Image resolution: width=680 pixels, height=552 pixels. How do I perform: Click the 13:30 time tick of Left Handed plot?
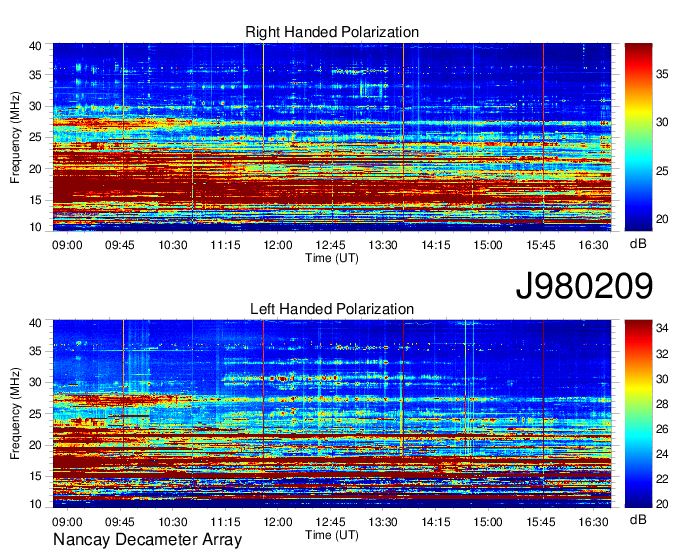point(383,522)
